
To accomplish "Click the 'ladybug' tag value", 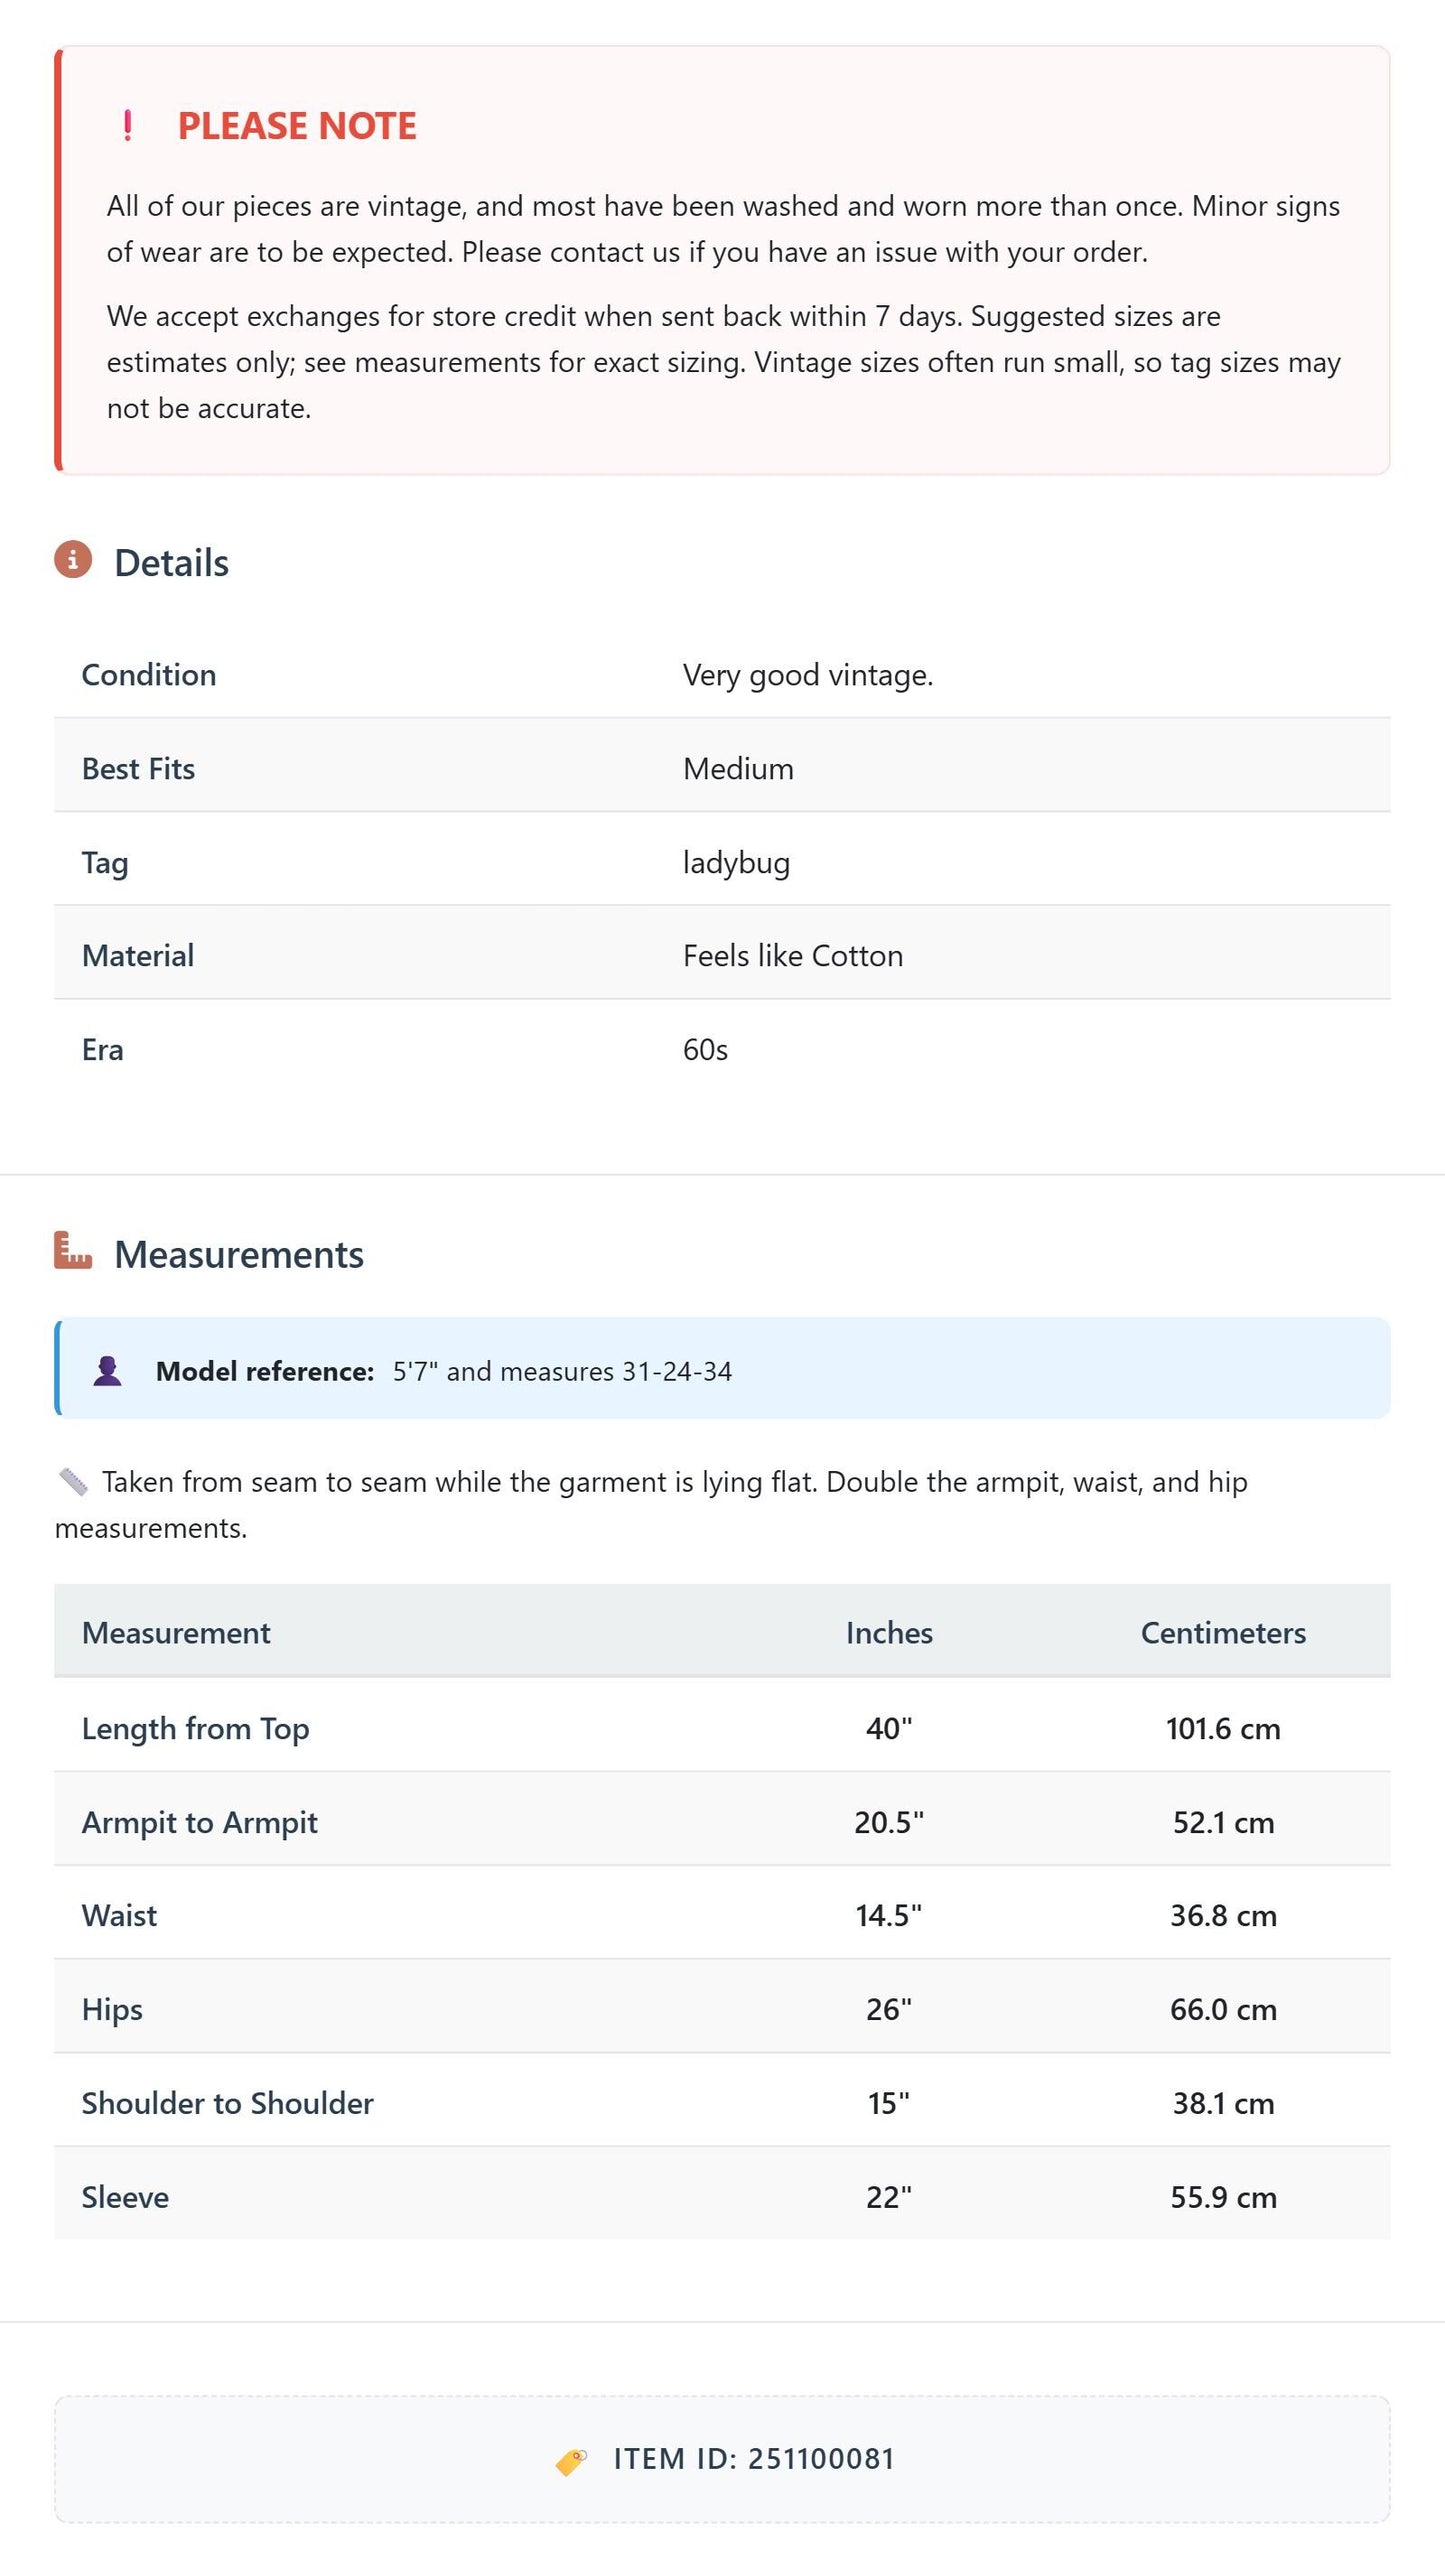I will [736, 863].
